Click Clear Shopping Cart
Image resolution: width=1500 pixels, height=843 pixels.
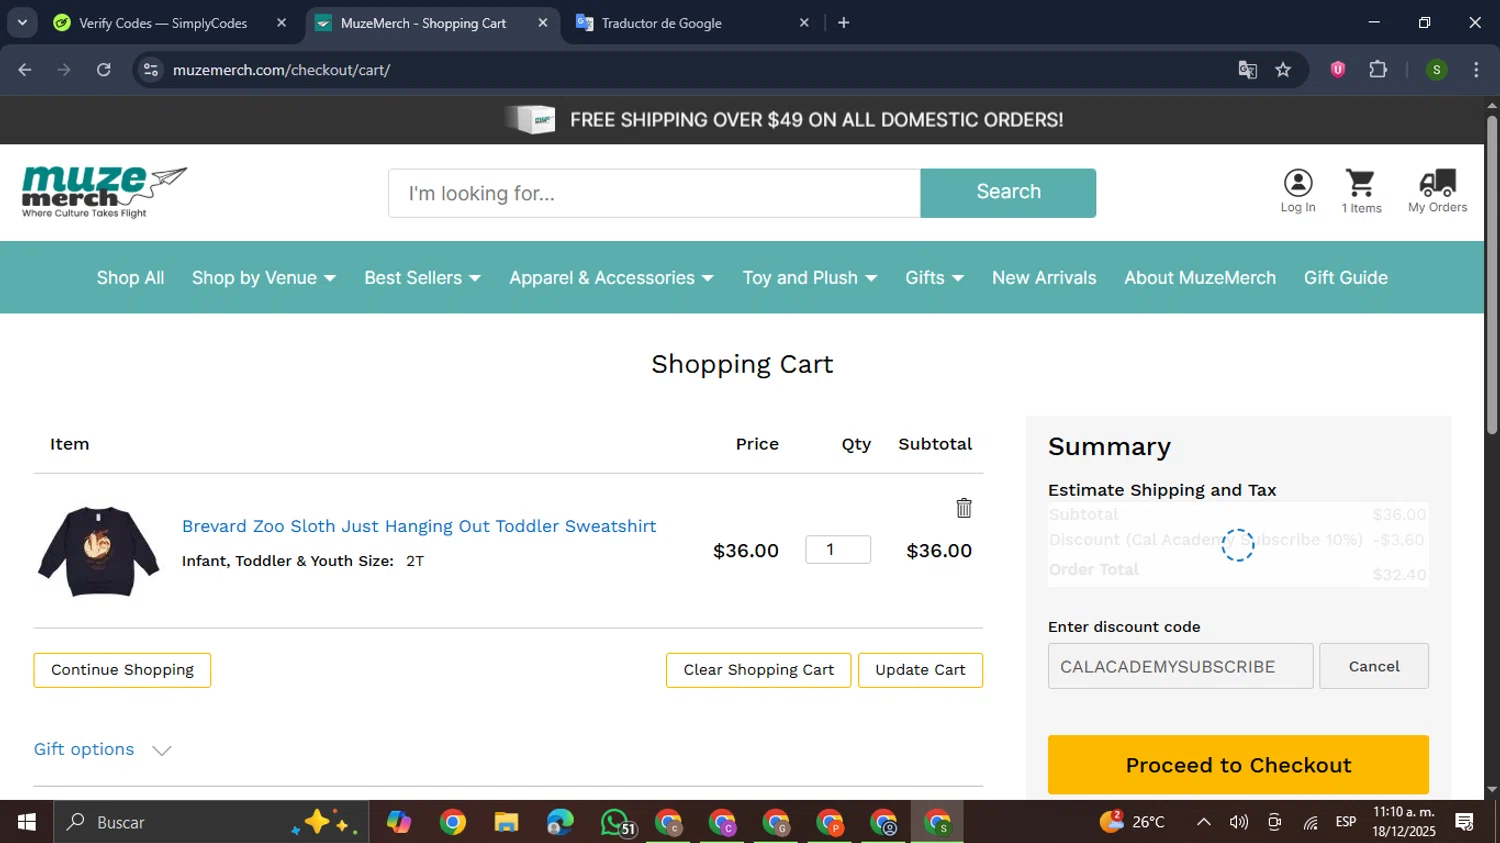[x=758, y=670]
